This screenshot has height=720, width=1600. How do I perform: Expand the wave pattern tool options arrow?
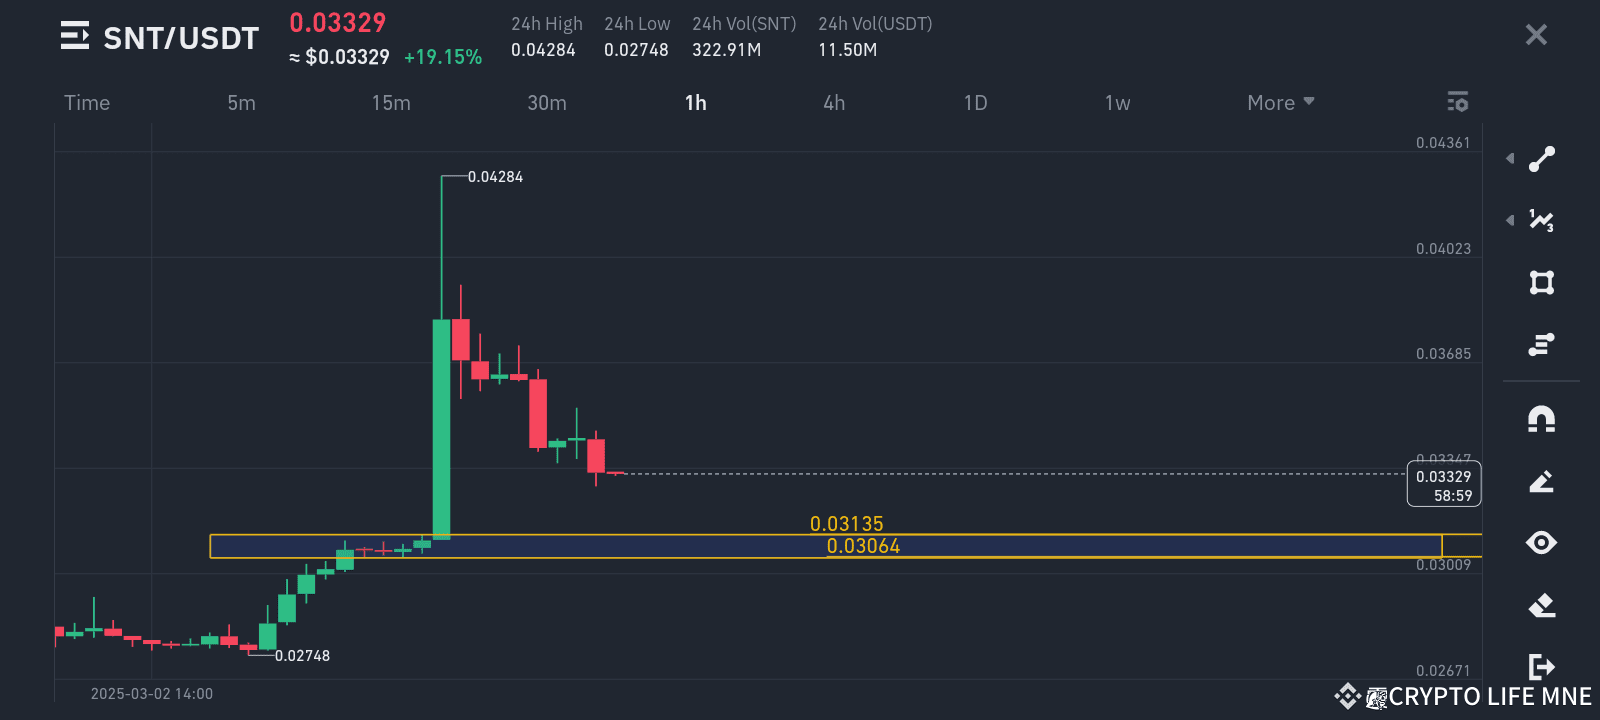[x=1510, y=220]
